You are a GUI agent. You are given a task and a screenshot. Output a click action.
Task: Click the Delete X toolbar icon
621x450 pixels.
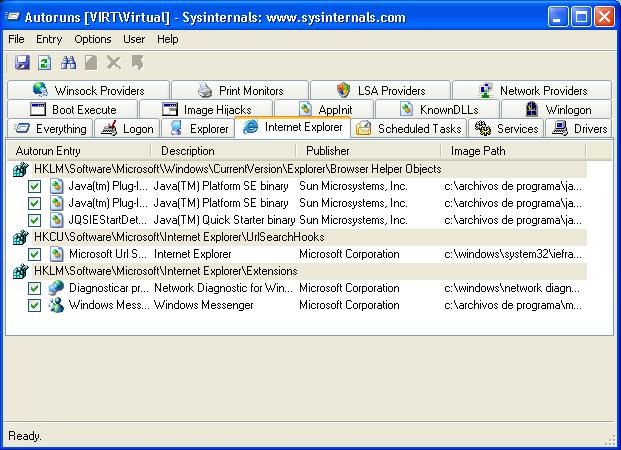(114, 63)
